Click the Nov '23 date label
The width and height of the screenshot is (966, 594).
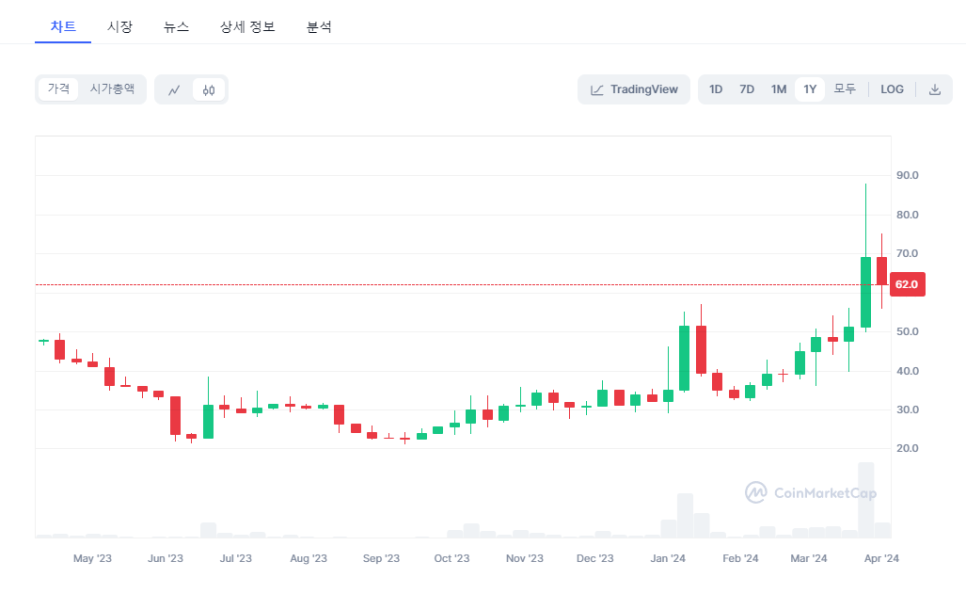point(524,558)
